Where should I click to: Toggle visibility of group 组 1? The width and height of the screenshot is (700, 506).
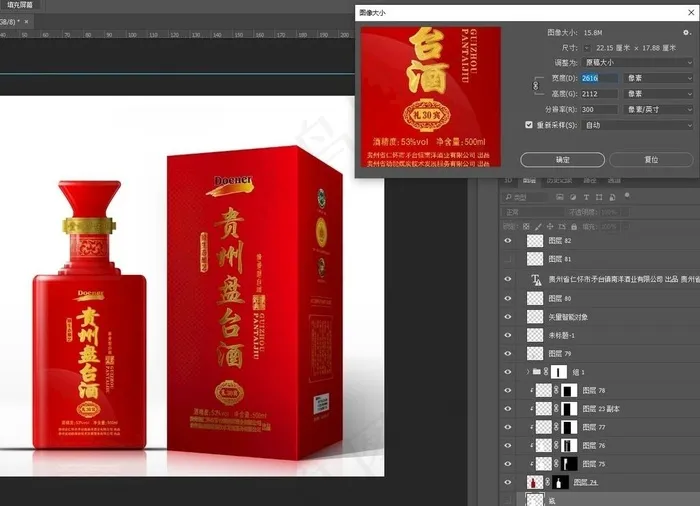click(x=508, y=372)
